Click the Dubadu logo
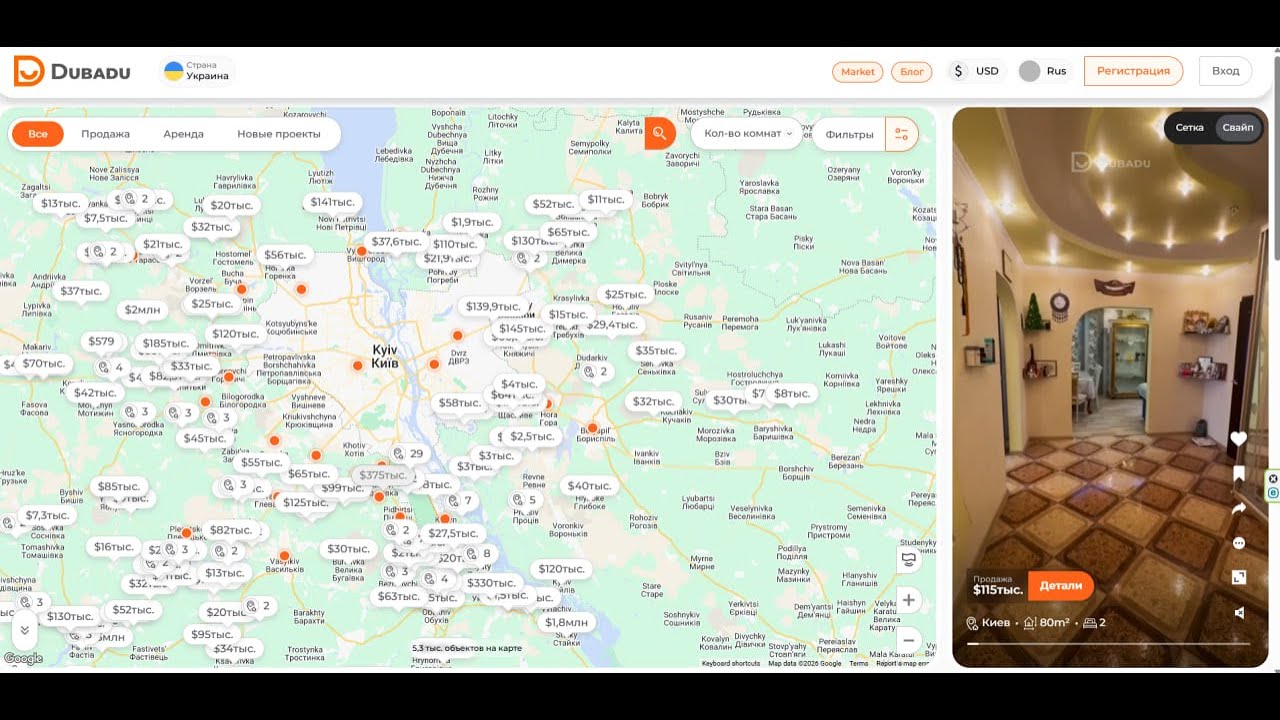The image size is (1280, 720). [71, 71]
